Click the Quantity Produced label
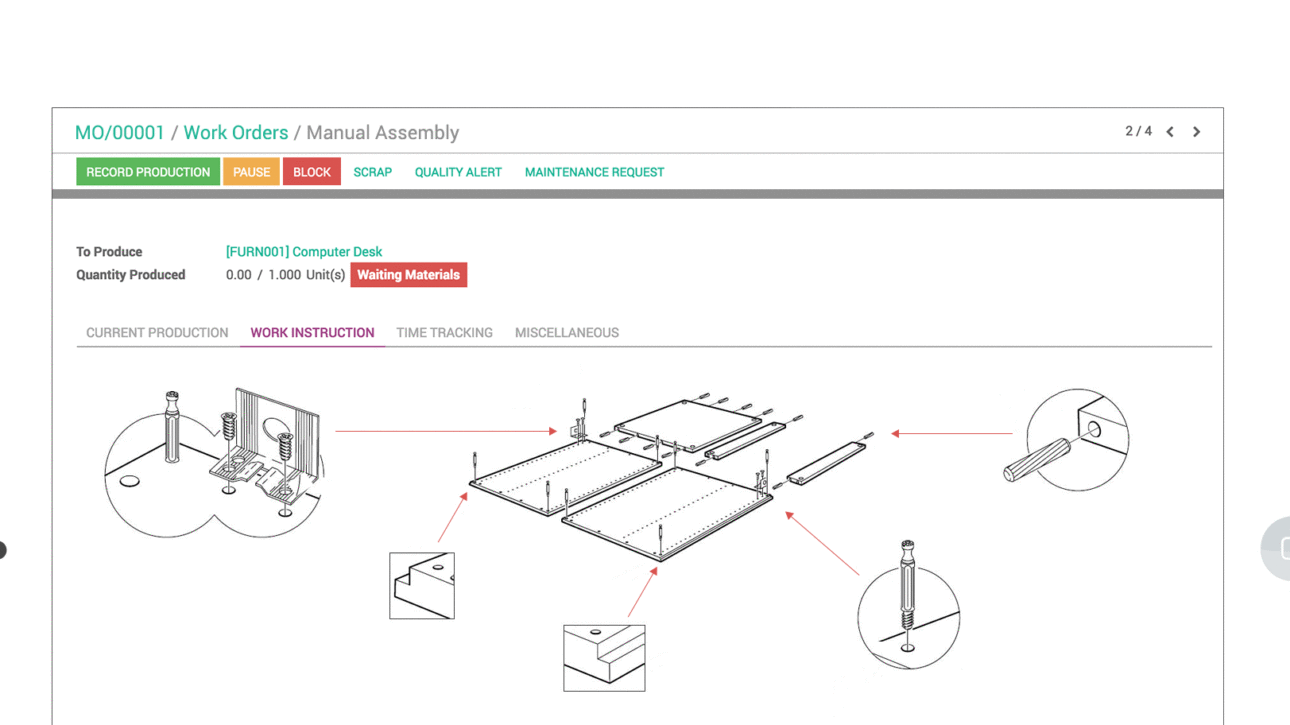The height and width of the screenshot is (725, 1290). [131, 275]
